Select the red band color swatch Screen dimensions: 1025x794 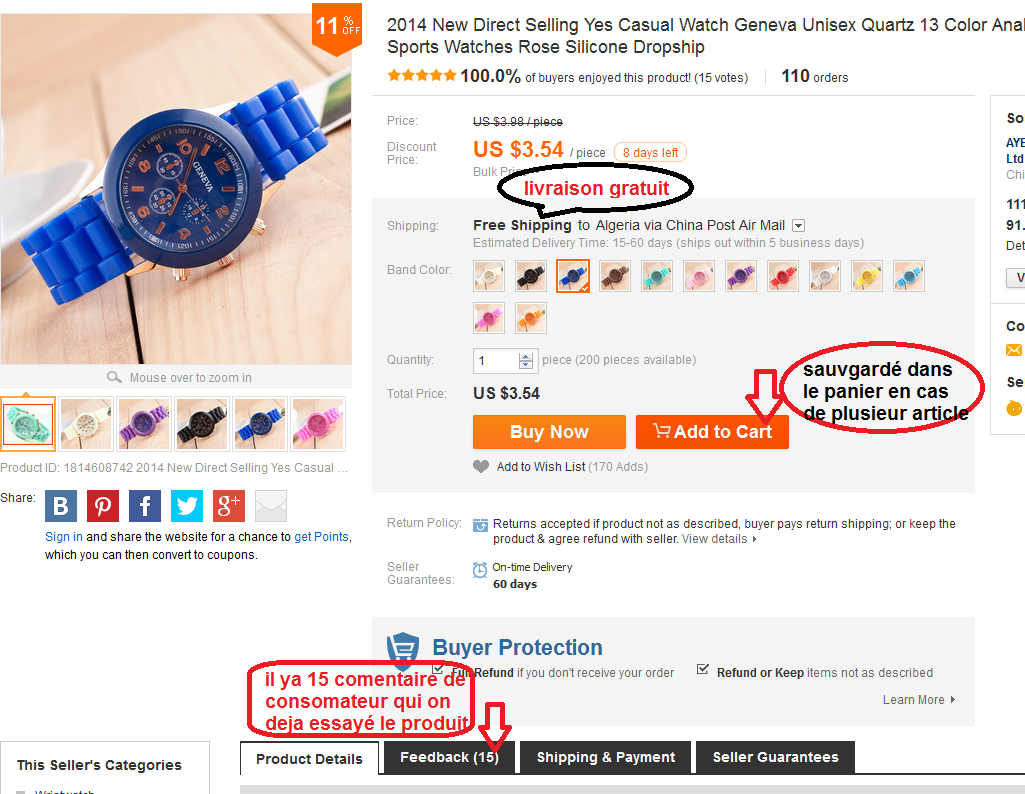coord(783,276)
